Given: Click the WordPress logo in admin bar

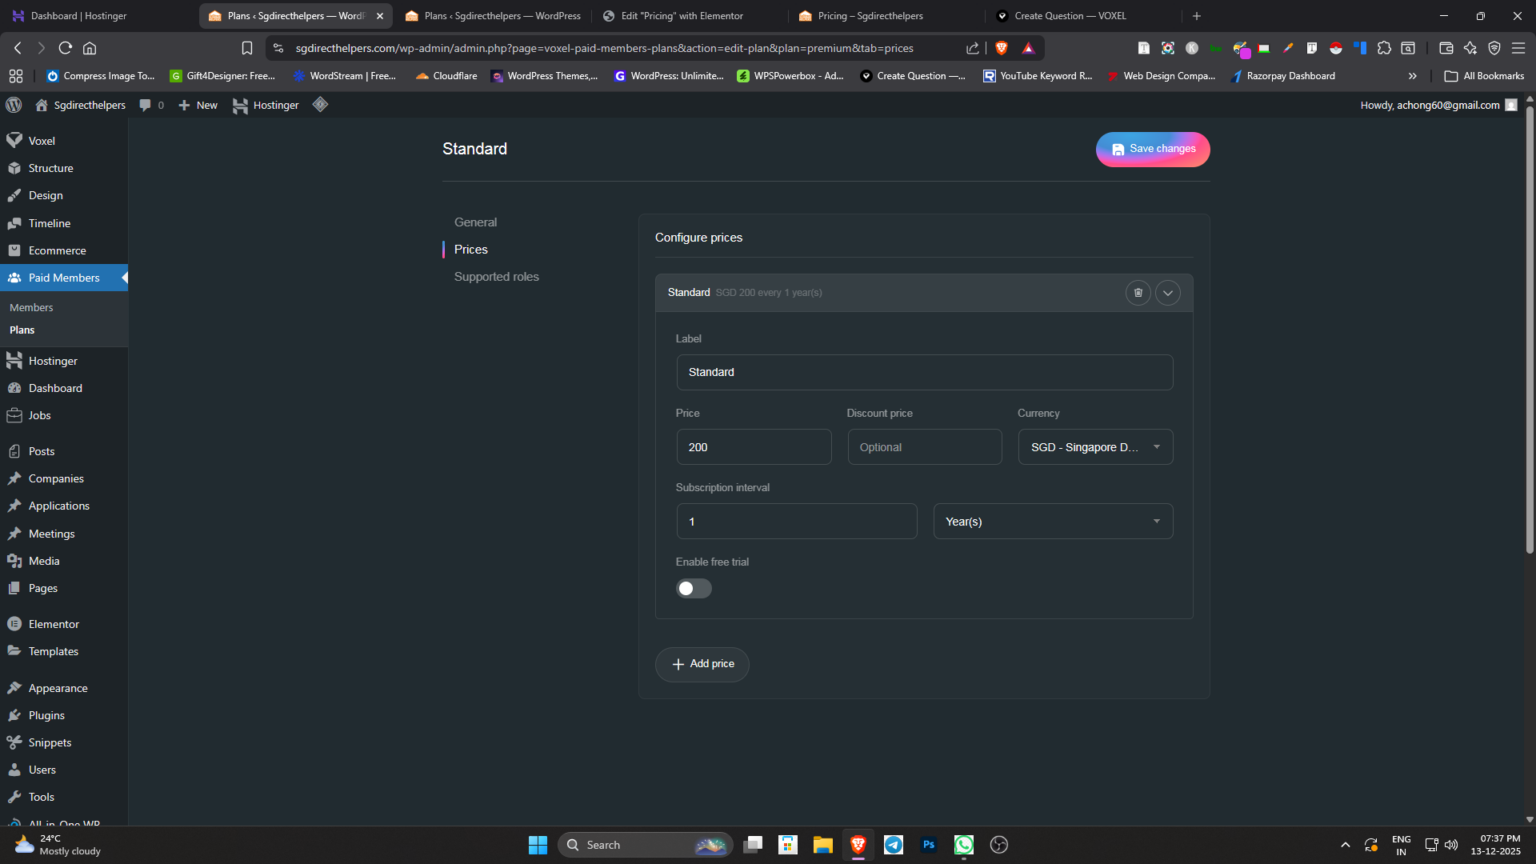Looking at the screenshot, I should point(14,105).
